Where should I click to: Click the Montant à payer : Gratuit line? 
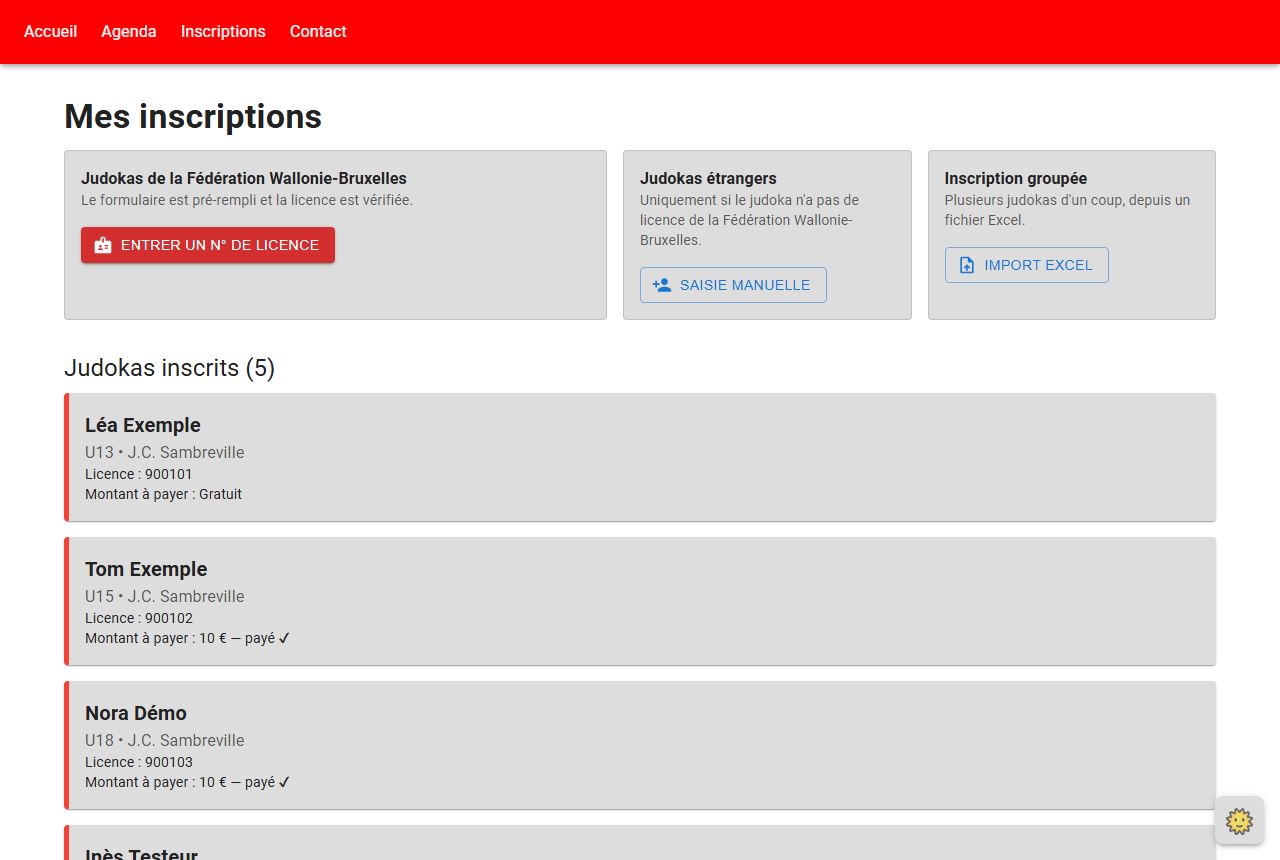(x=163, y=494)
